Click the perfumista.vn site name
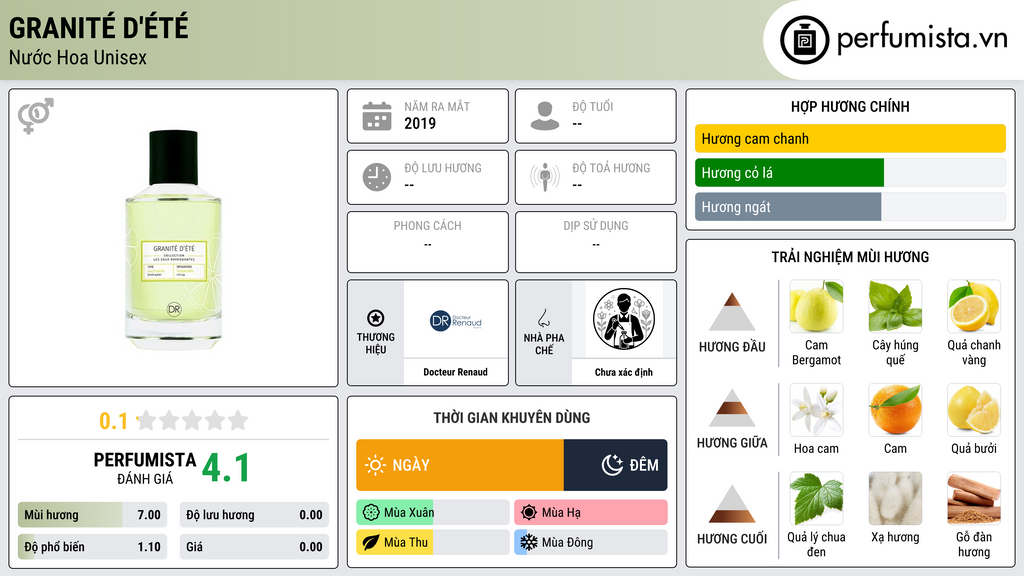The width and height of the screenshot is (1024, 576). click(922, 38)
